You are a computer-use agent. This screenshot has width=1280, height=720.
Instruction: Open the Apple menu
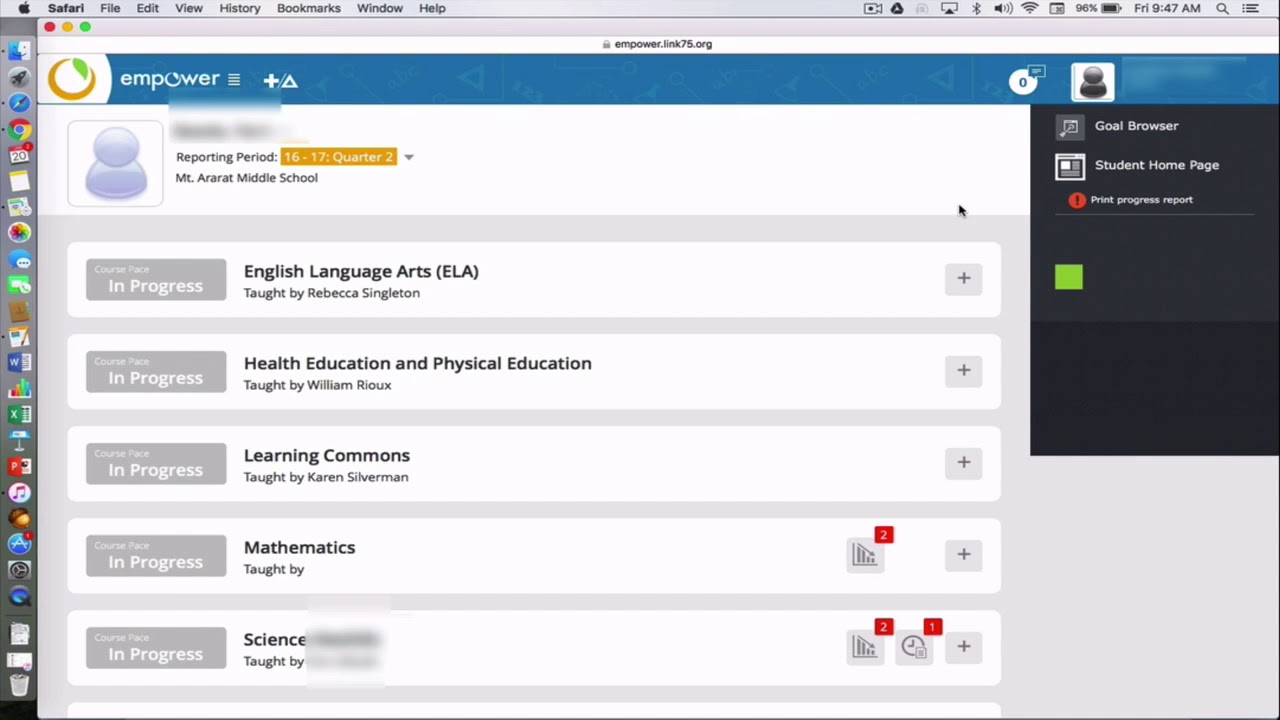pyautogui.click(x=24, y=8)
